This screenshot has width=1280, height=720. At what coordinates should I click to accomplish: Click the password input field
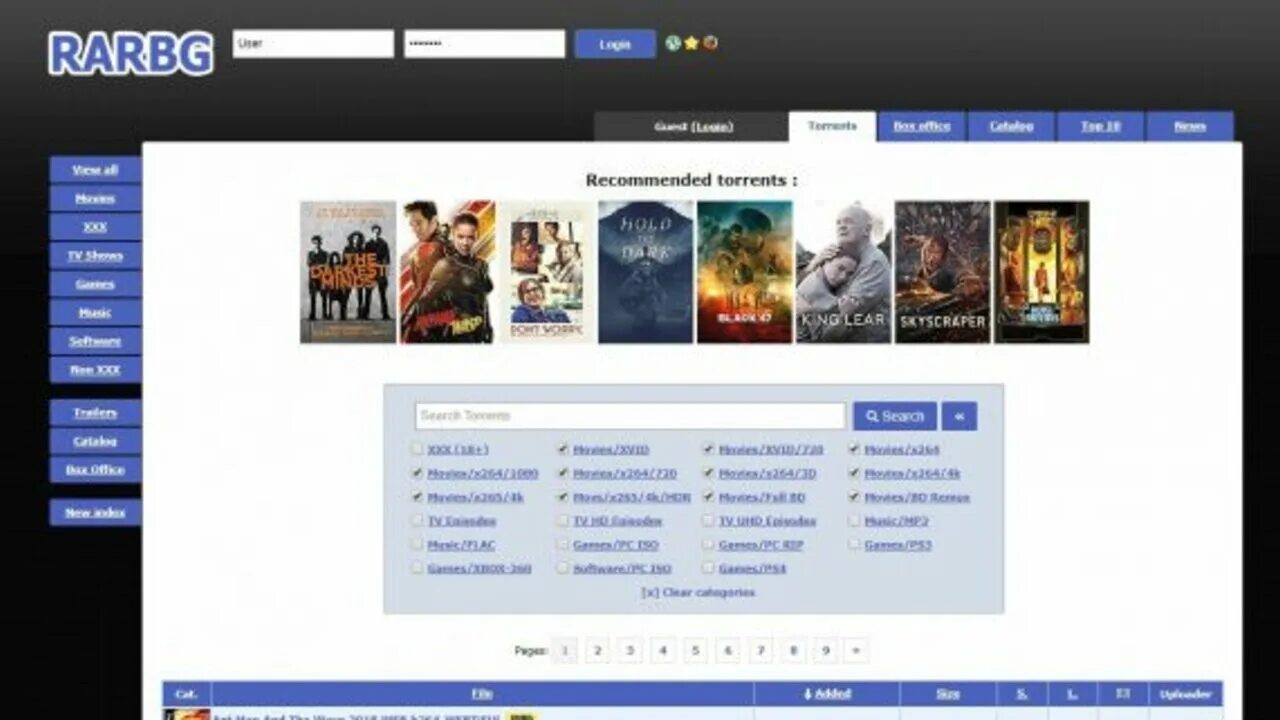click(x=484, y=44)
